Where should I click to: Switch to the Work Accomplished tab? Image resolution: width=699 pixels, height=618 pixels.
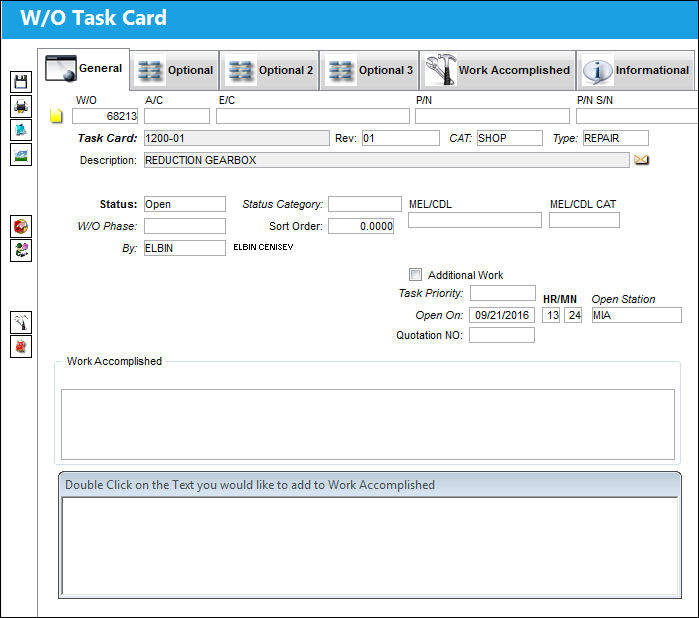(498, 70)
